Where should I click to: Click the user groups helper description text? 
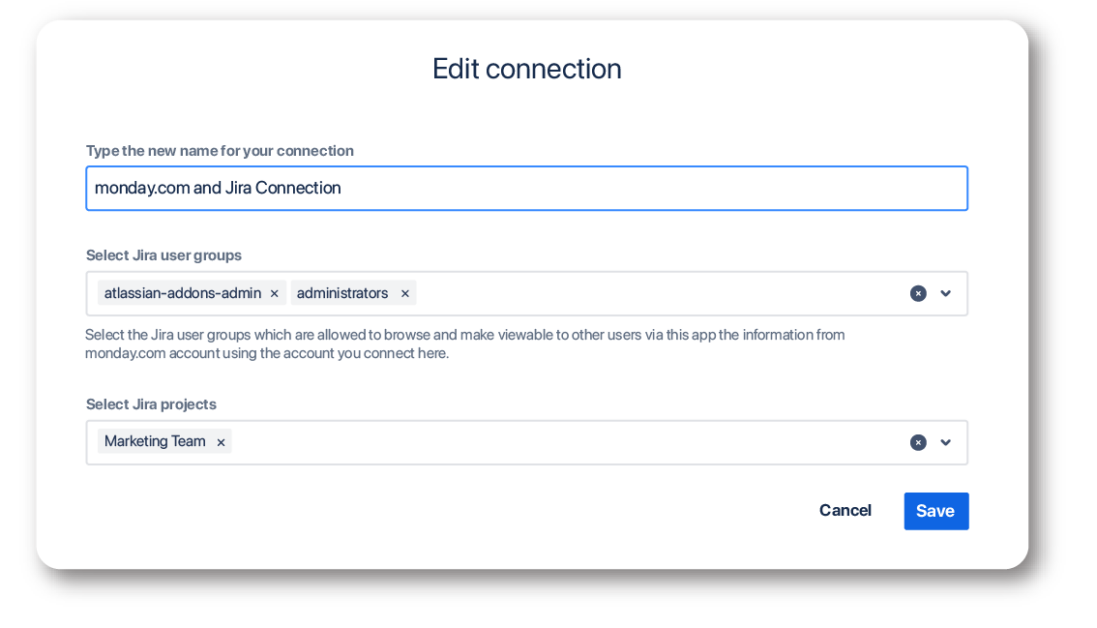click(465, 344)
